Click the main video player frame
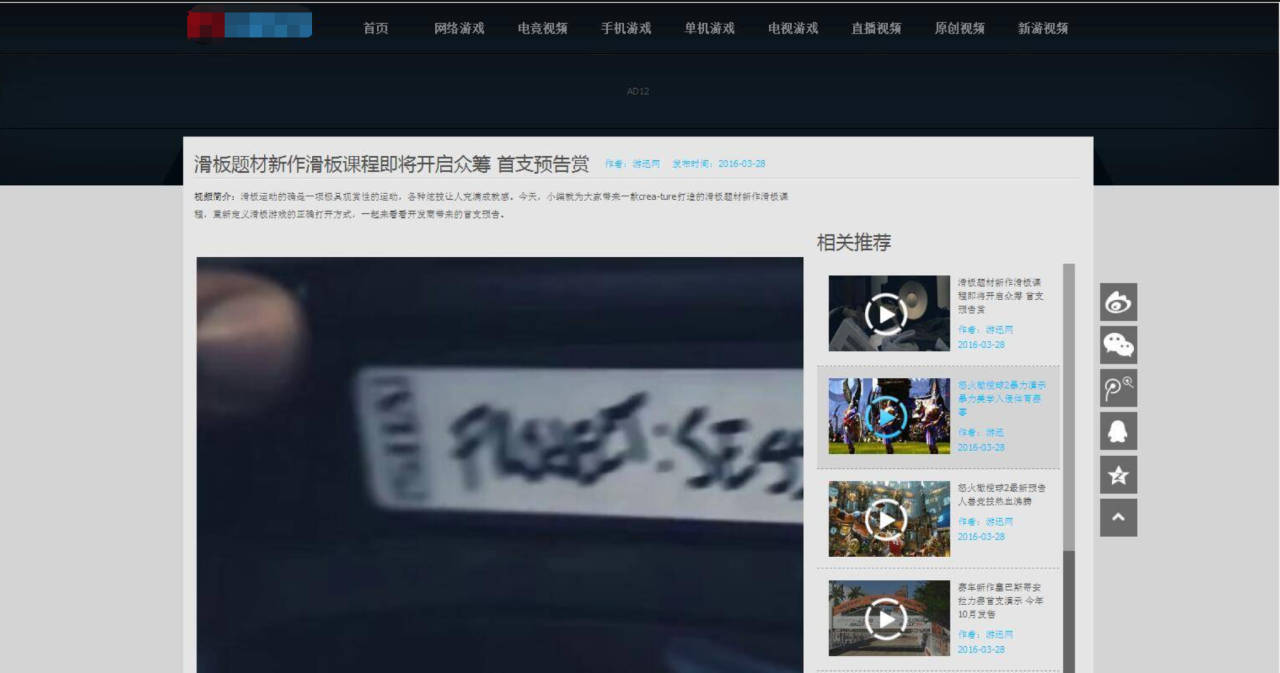Image resolution: width=1280 pixels, height=673 pixels. 500,465
